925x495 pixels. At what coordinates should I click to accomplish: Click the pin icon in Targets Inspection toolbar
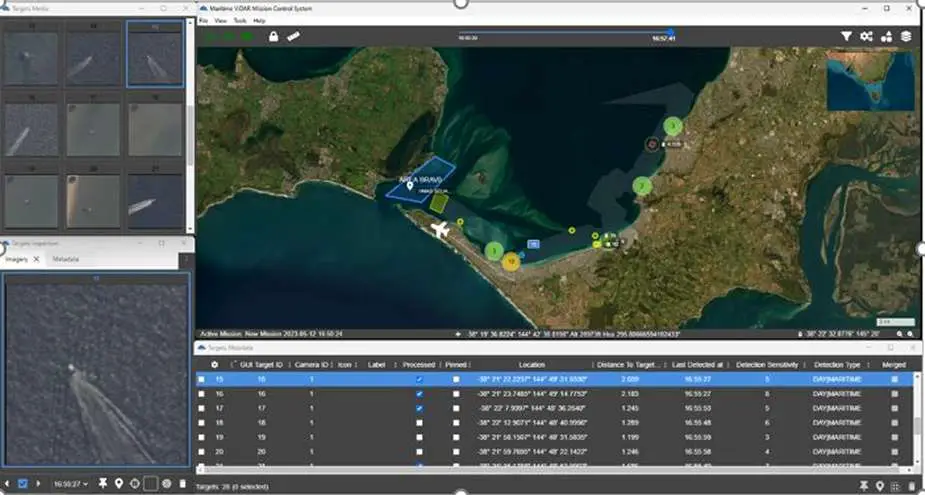click(x=103, y=484)
